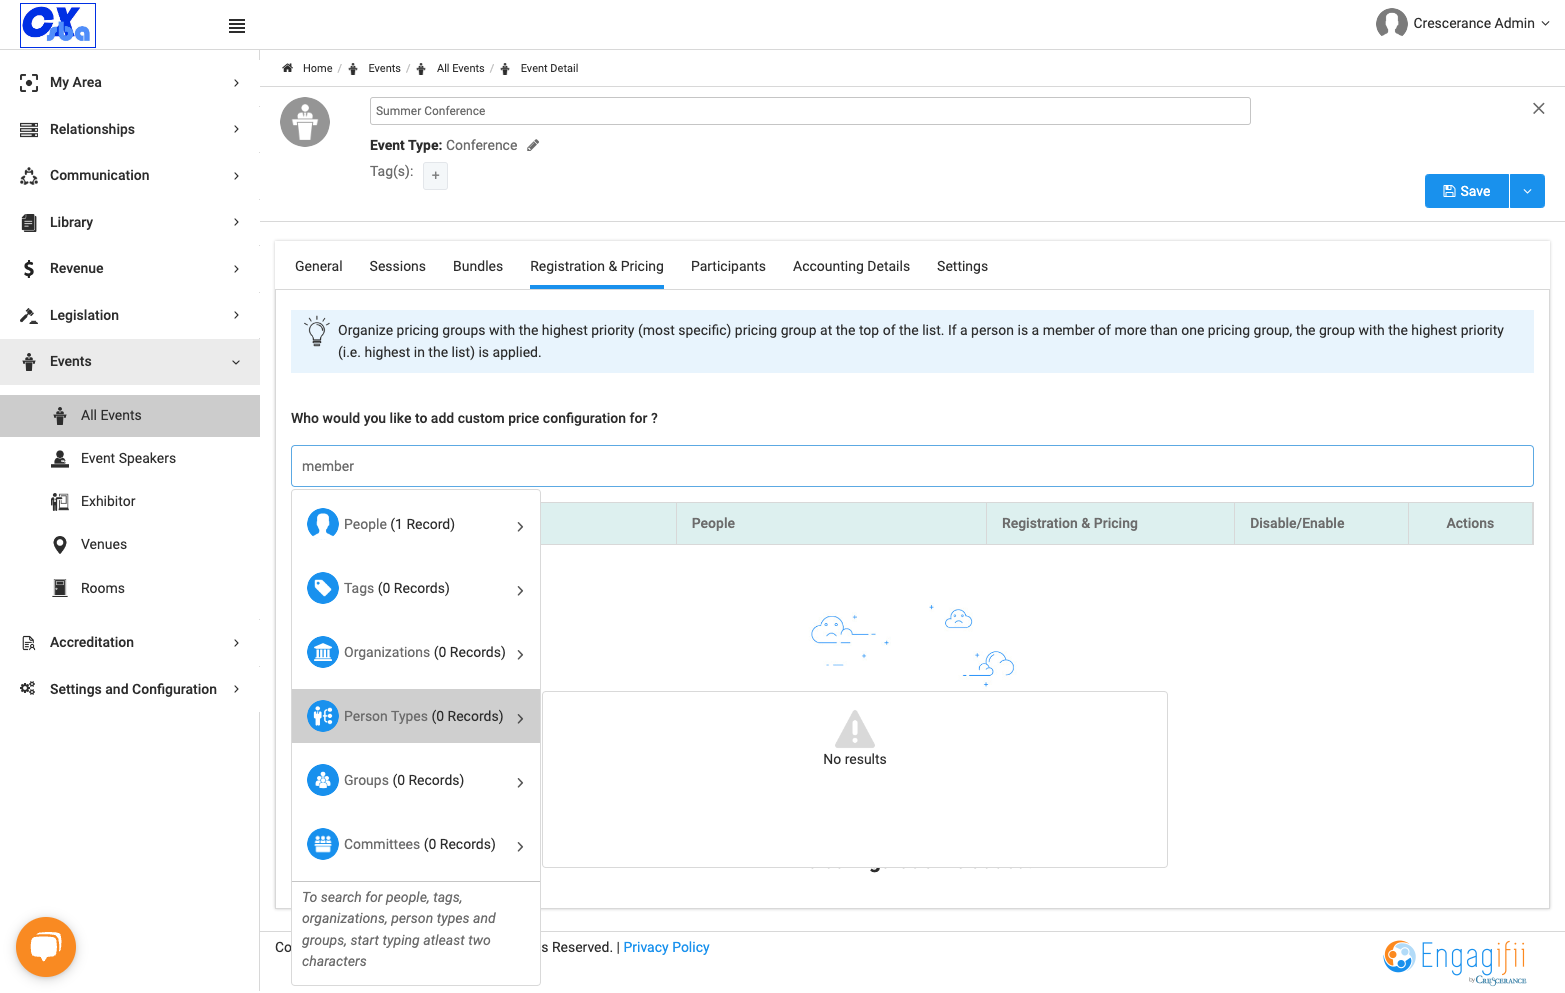The image size is (1565, 993).
Task: Add a tag with plus button
Action: (x=435, y=175)
